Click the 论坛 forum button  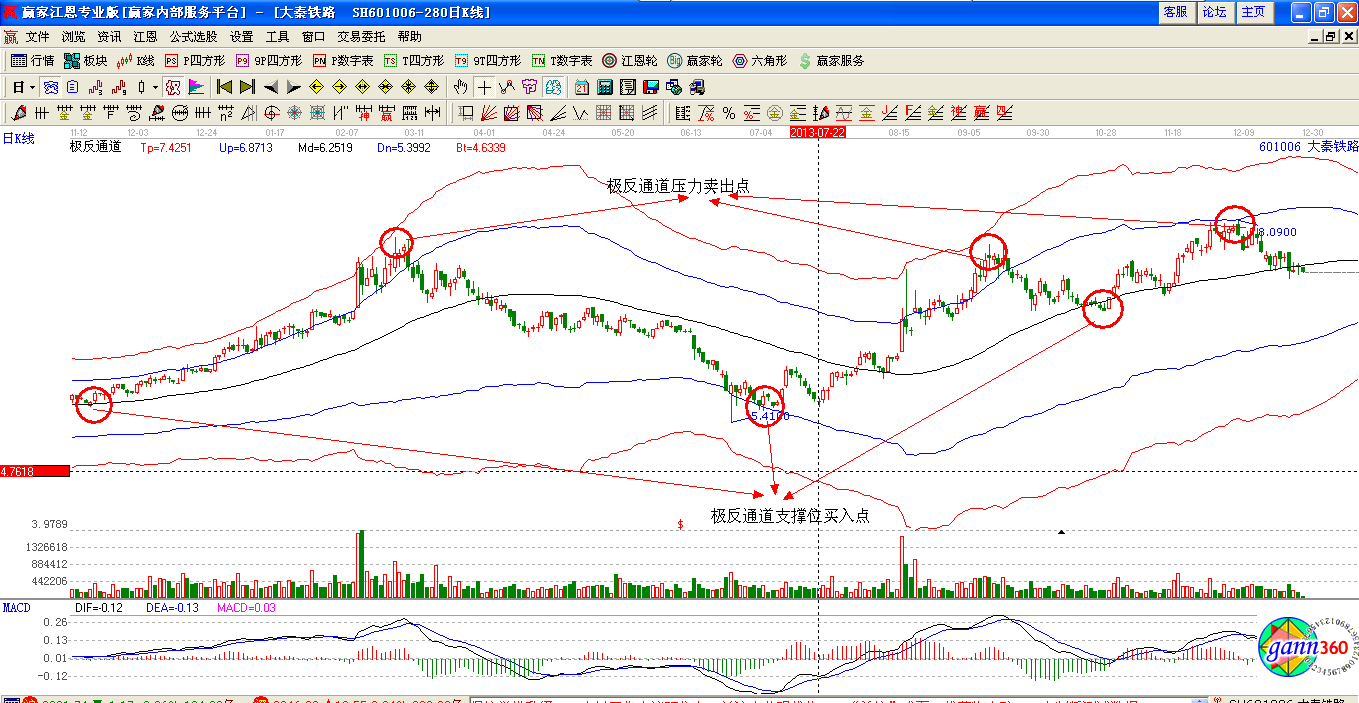click(x=1214, y=12)
